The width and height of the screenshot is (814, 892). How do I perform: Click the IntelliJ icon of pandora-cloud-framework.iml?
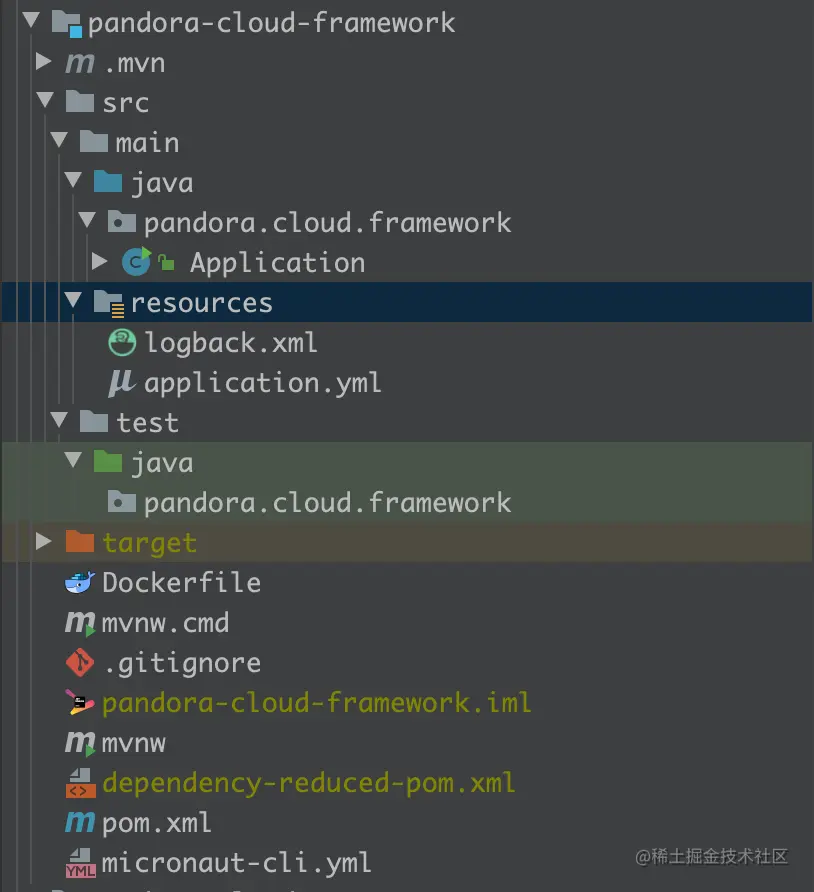[79, 703]
